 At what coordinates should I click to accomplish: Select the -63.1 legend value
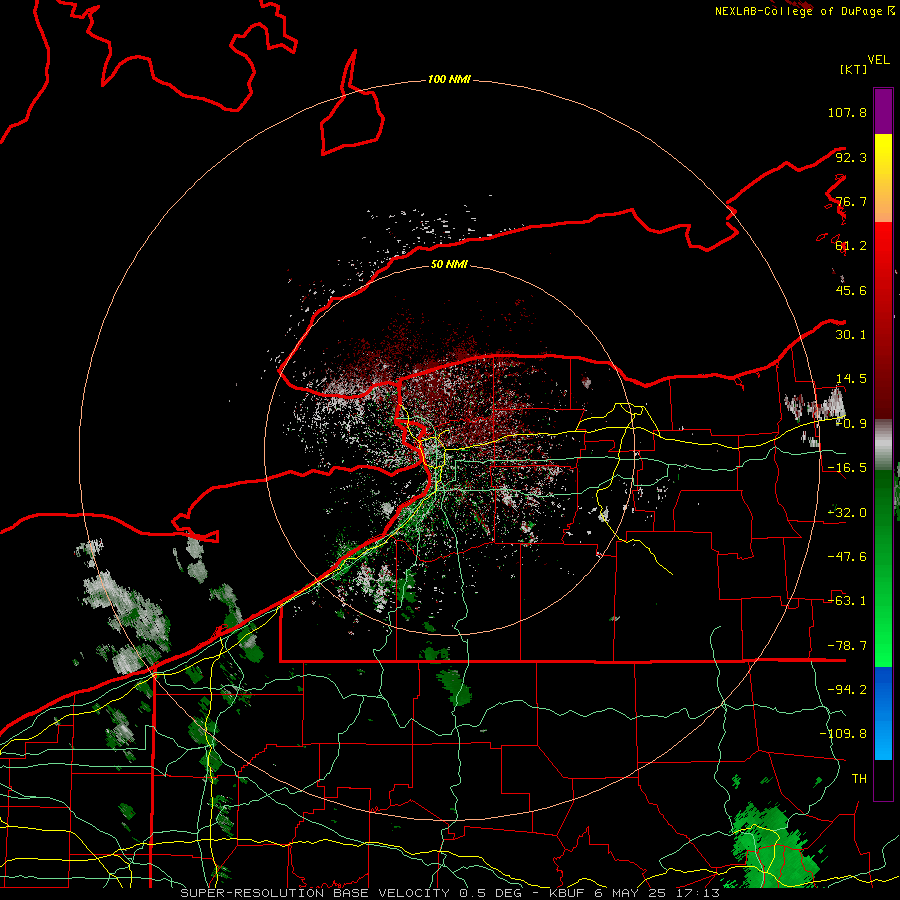pyautogui.click(x=847, y=601)
